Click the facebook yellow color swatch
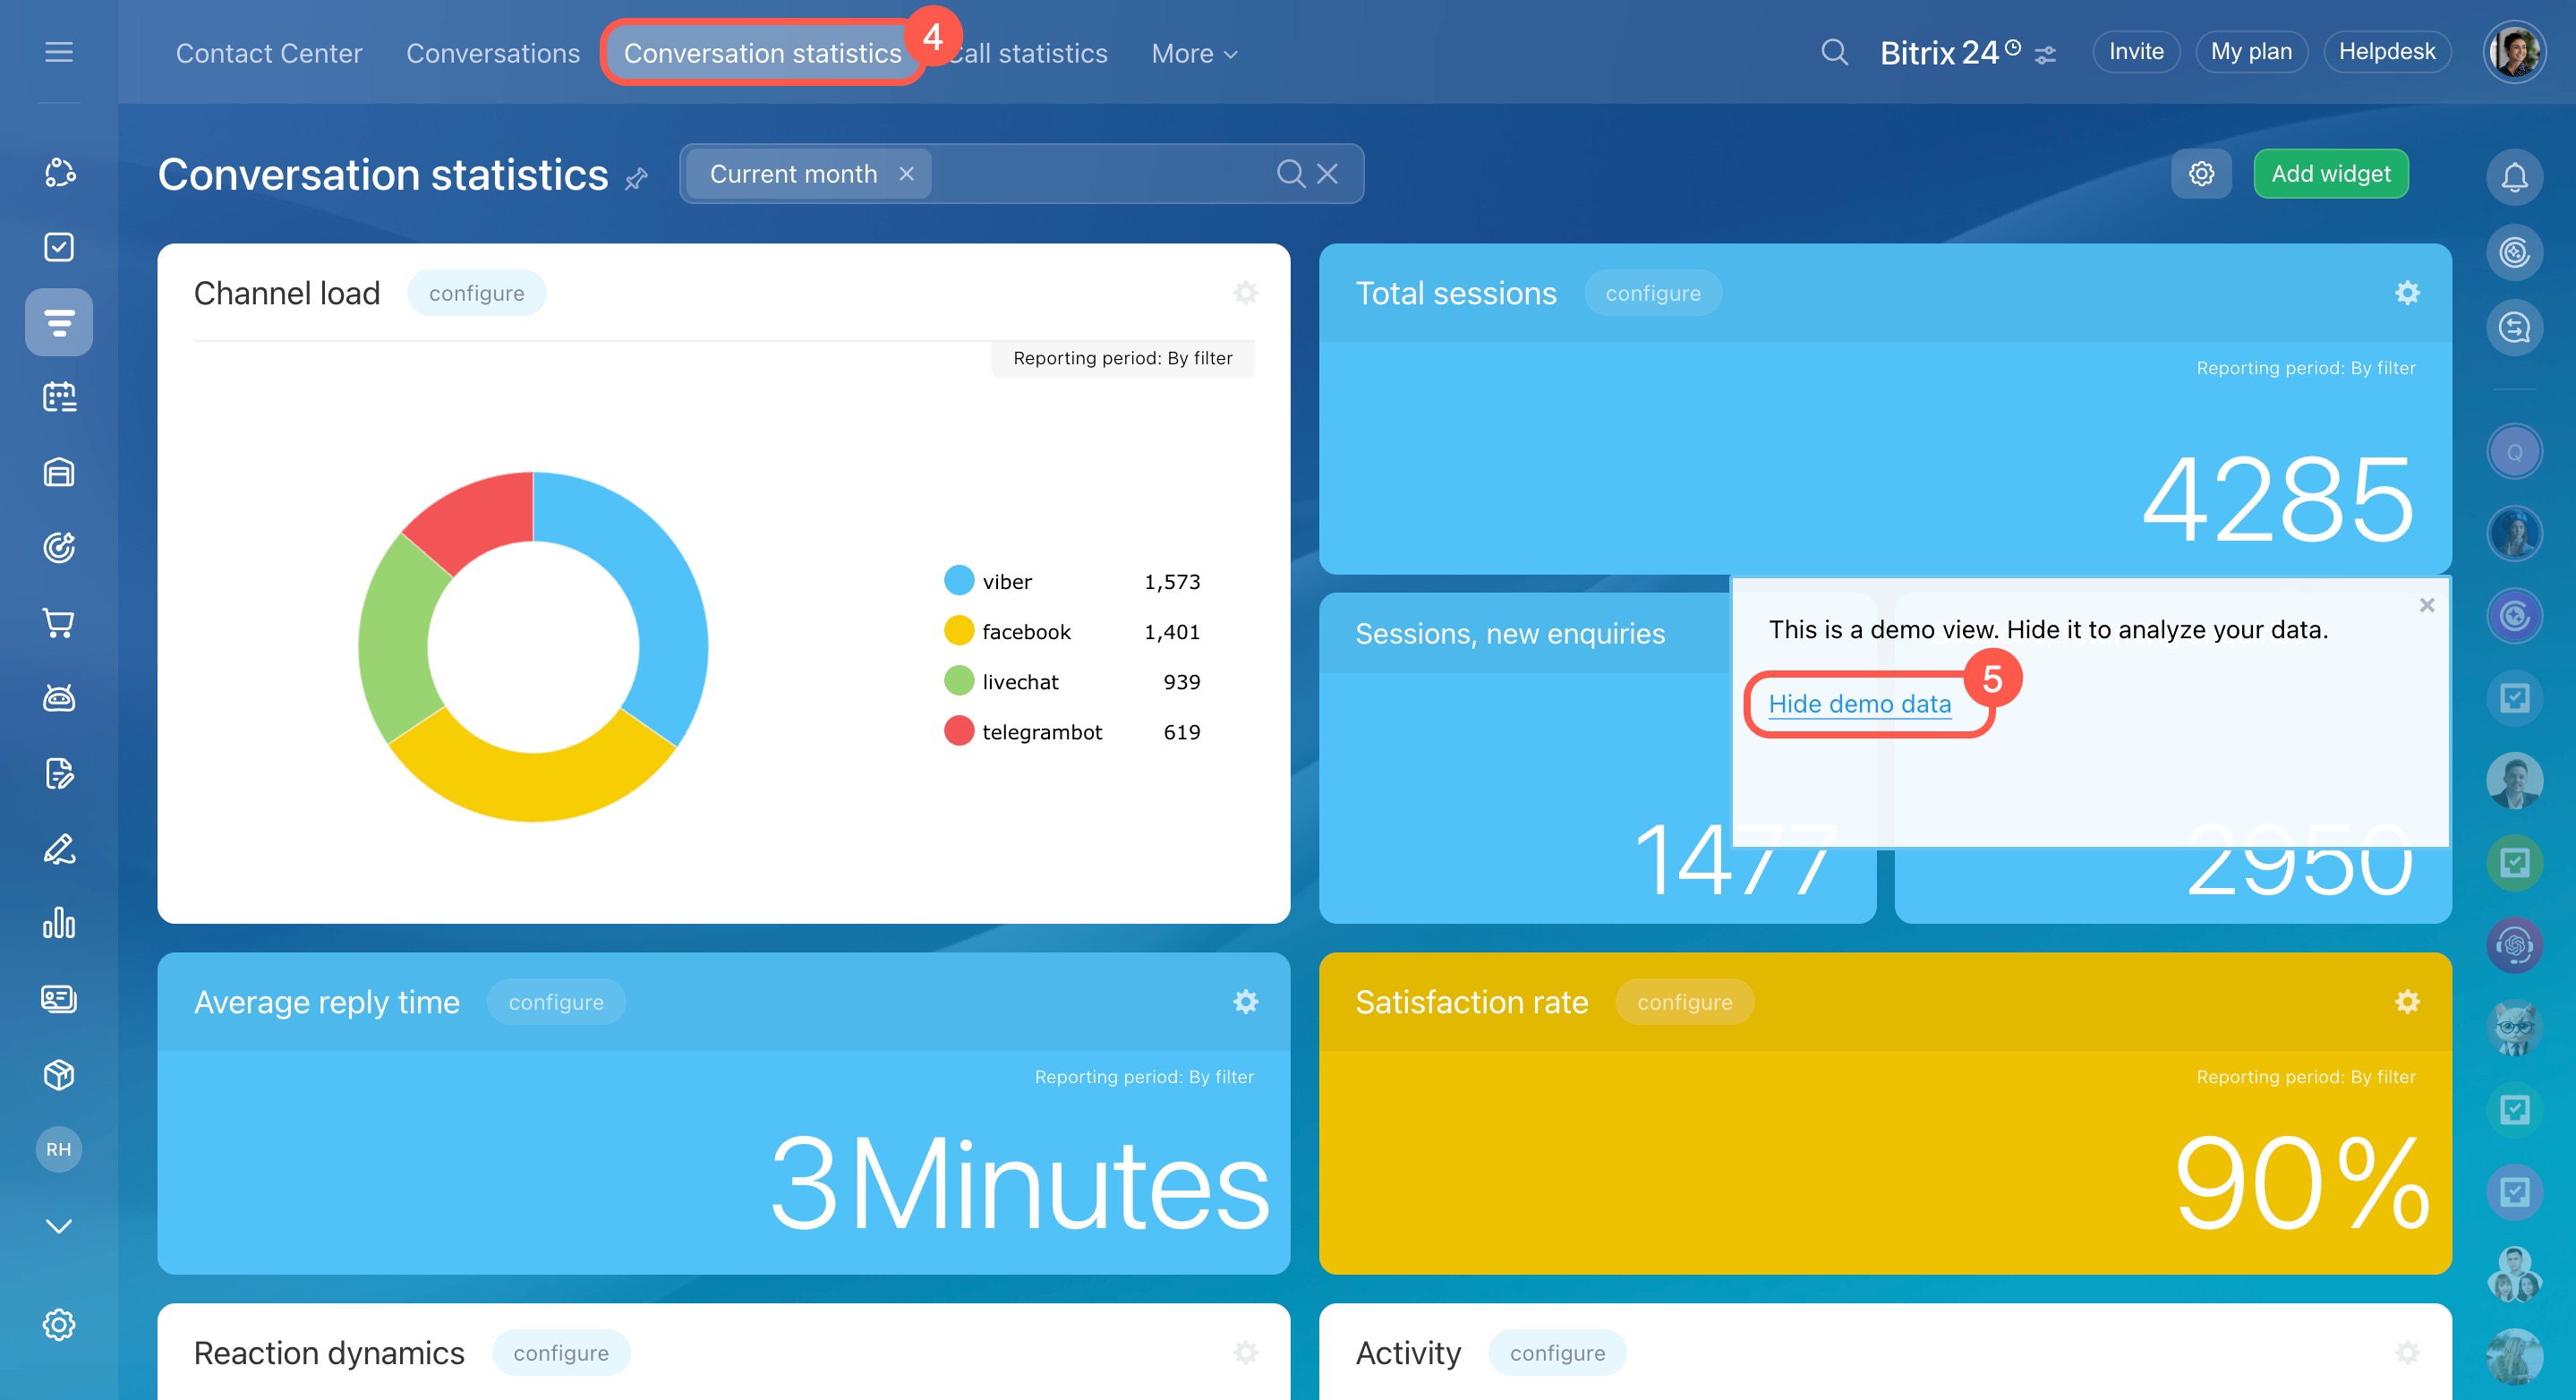 click(x=958, y=631)
